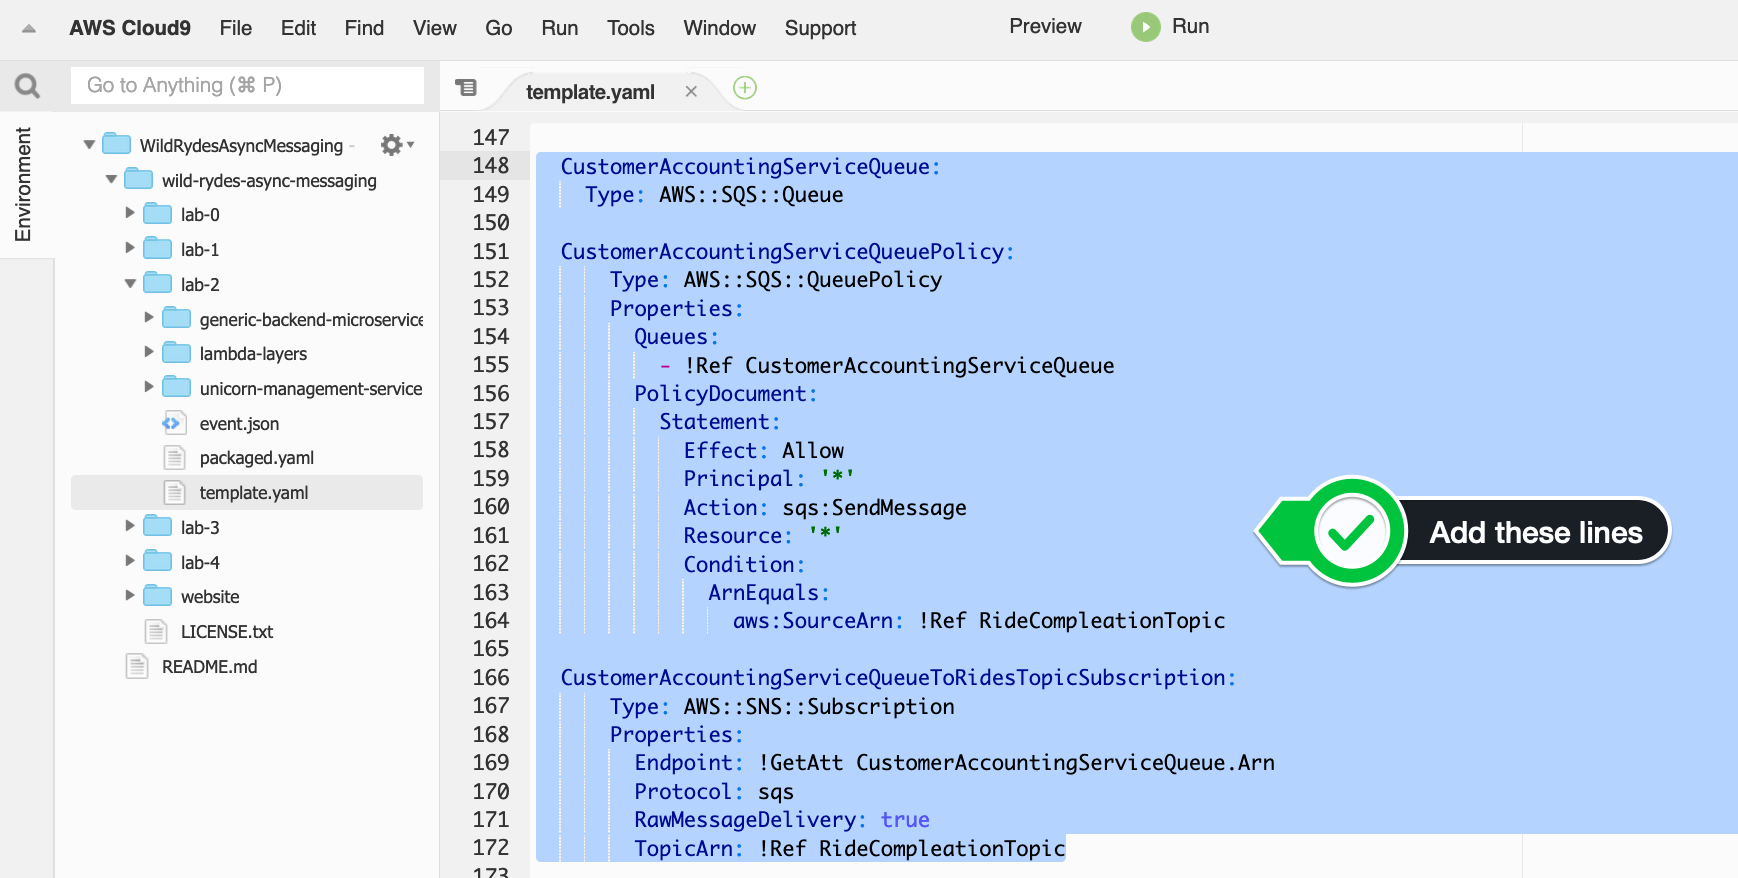Viewport: 1738px width, 878px height.
Task: Switch to the template.yaml tab
Action: point(590,92)
